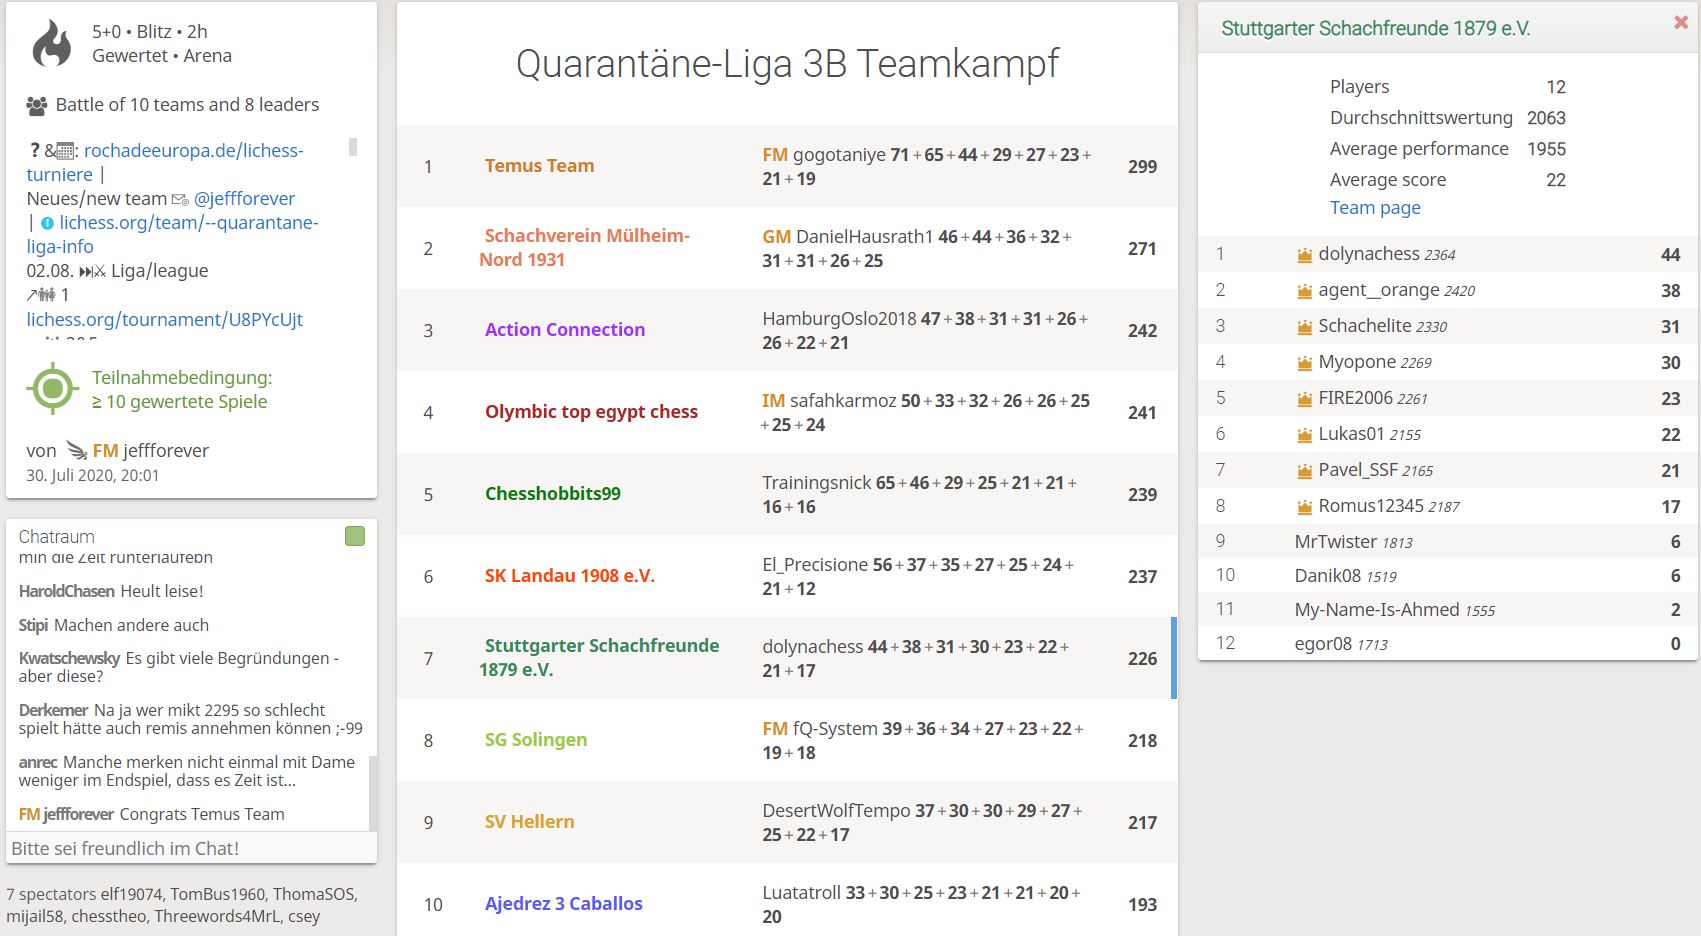Open the Team page link

point(1375,208)
